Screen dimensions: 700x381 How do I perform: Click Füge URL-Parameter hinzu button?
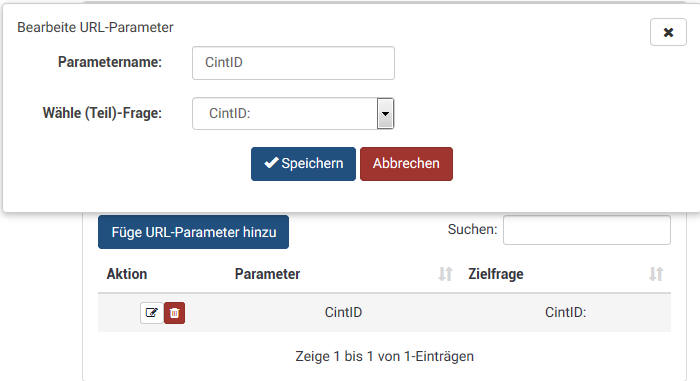click(193, 232)
